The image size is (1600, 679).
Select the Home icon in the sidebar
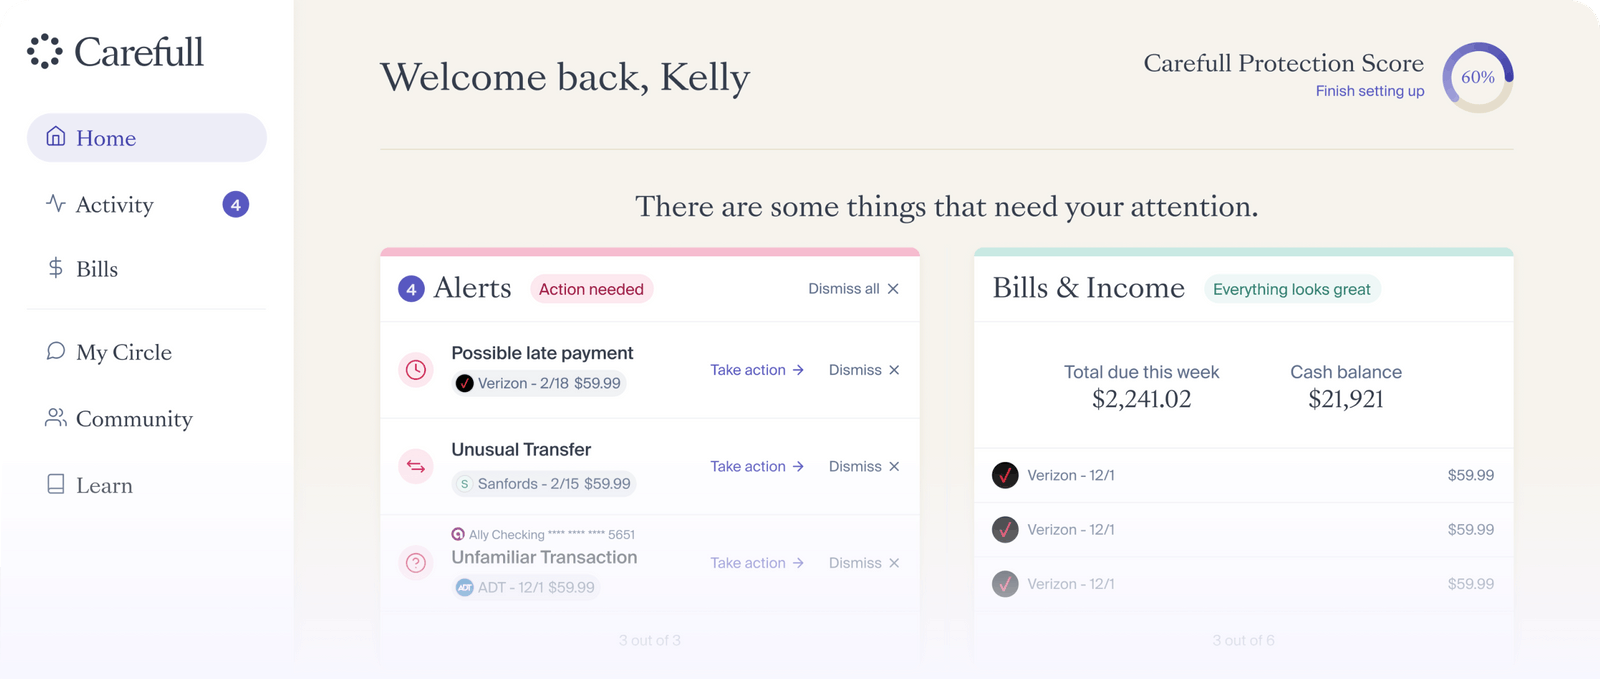[x=56, y=138]
